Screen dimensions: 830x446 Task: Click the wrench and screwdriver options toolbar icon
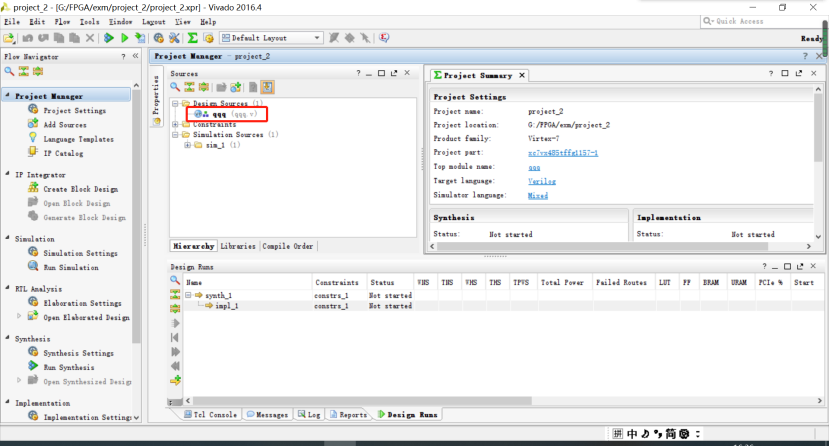pos(174,38)
